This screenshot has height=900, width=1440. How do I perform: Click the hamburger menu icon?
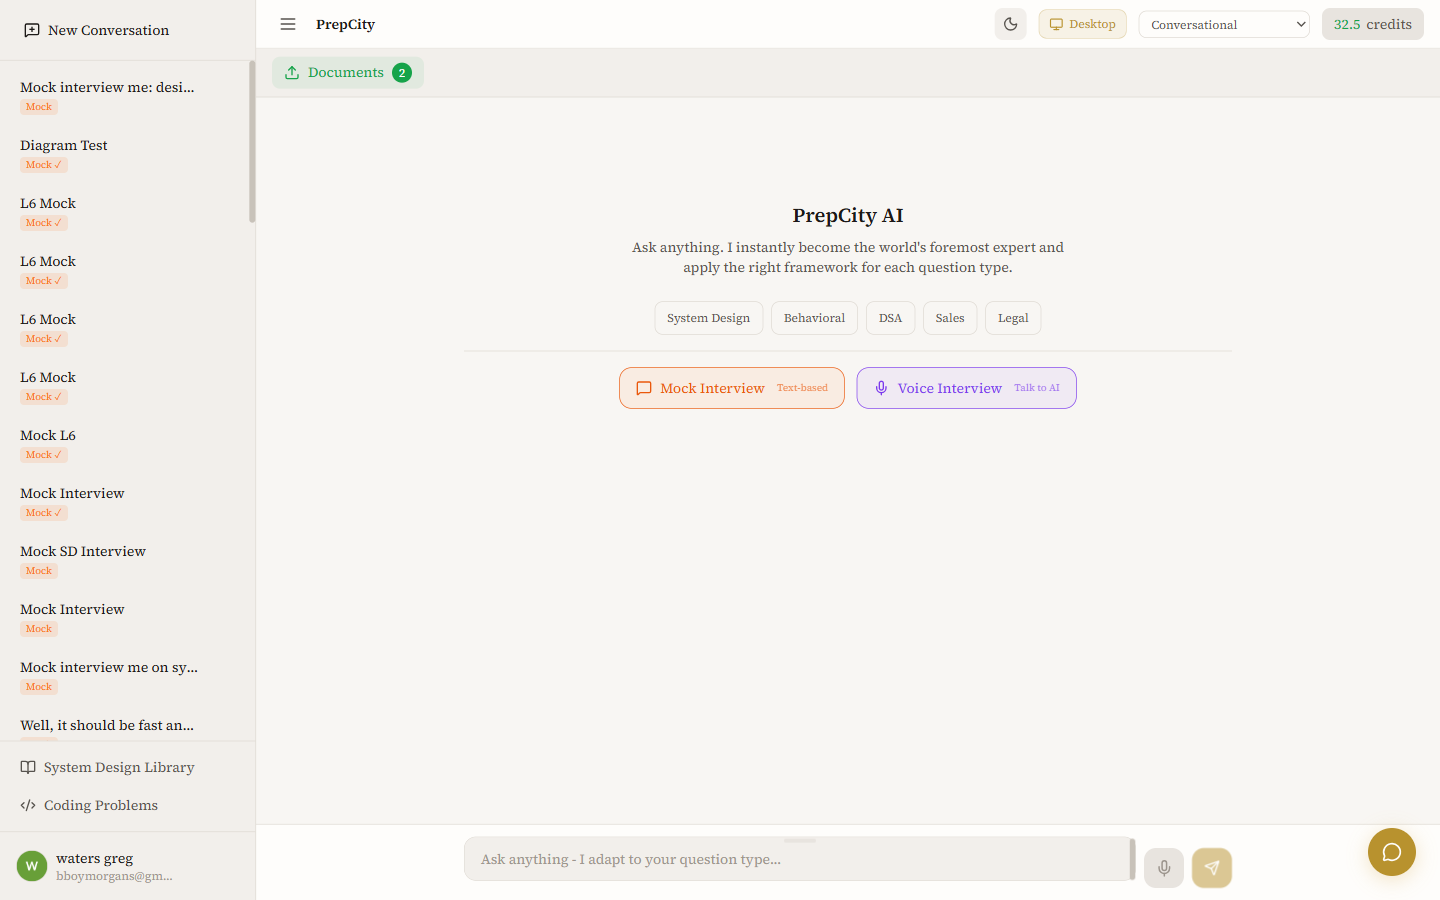pyautogui.click(x=288, y=24)
